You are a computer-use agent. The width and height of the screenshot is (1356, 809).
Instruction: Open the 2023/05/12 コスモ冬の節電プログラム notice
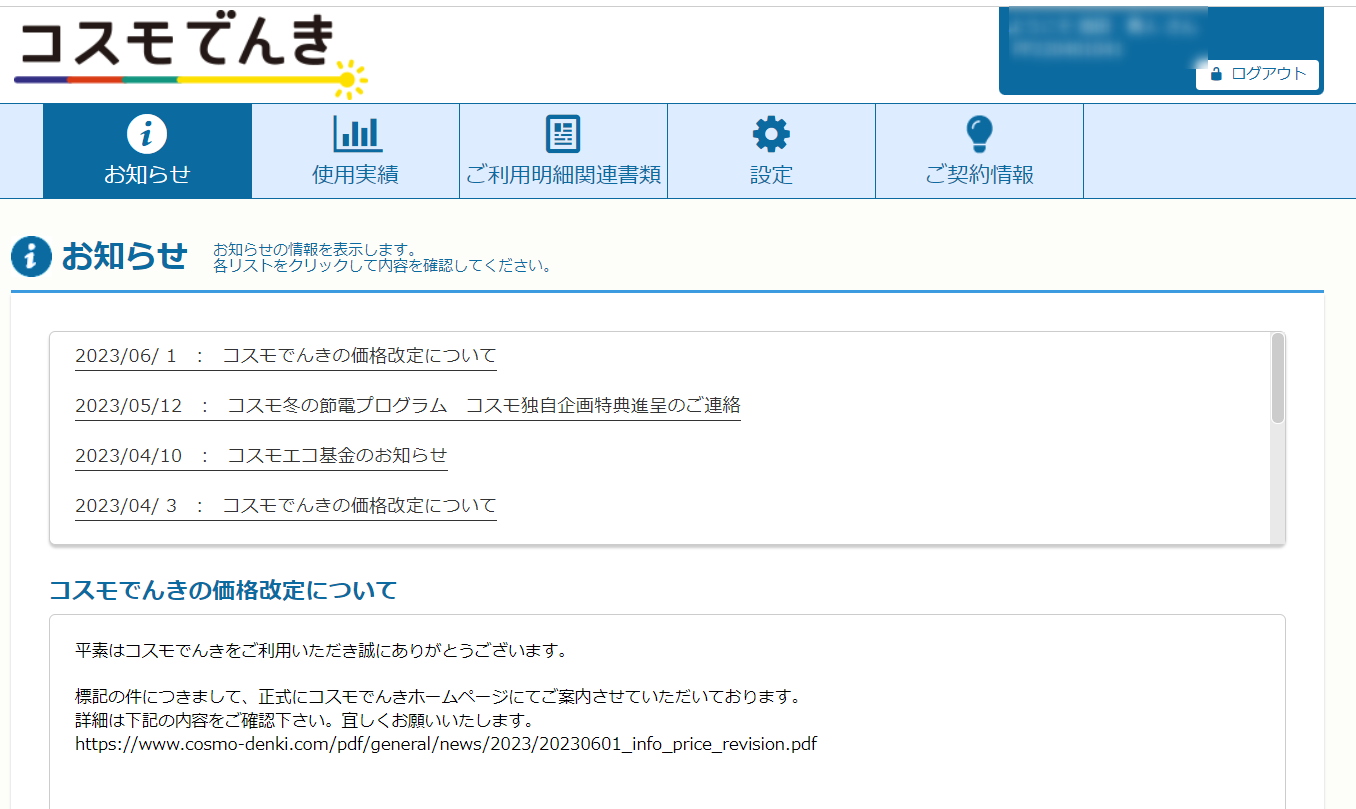pyautogui.click(x=408, y=405)
